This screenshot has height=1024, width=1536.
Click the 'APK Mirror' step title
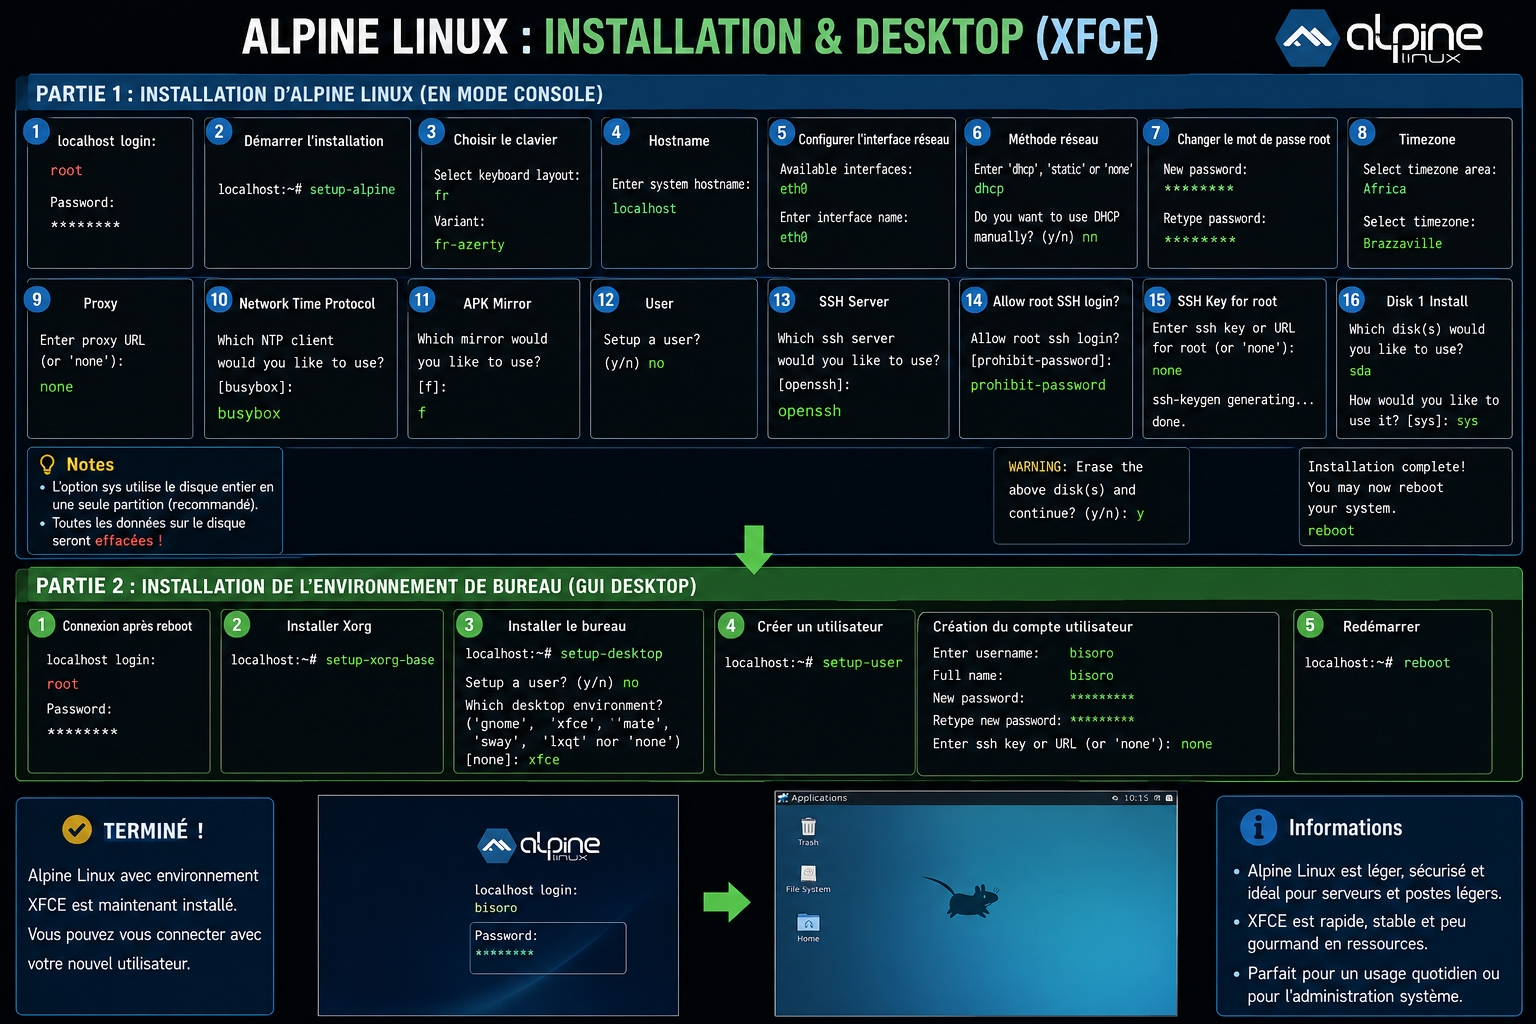click(x=497, y=304)
